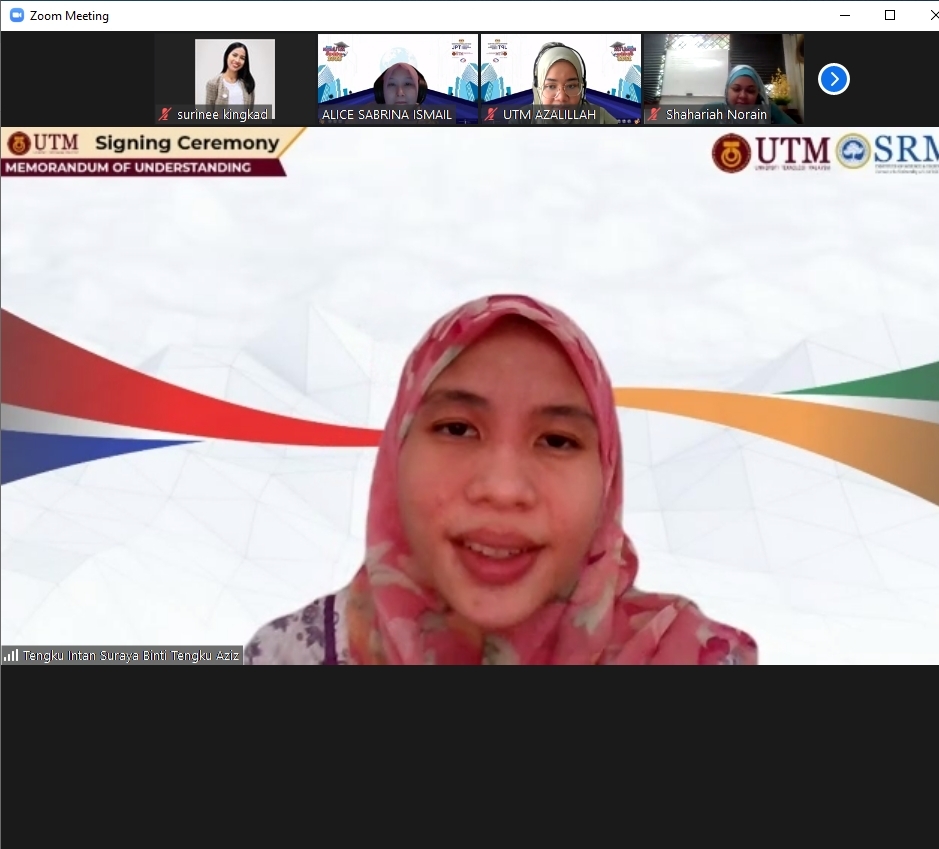
Task: Click the next participants arrow button
Action: click(x=833, y=79)
